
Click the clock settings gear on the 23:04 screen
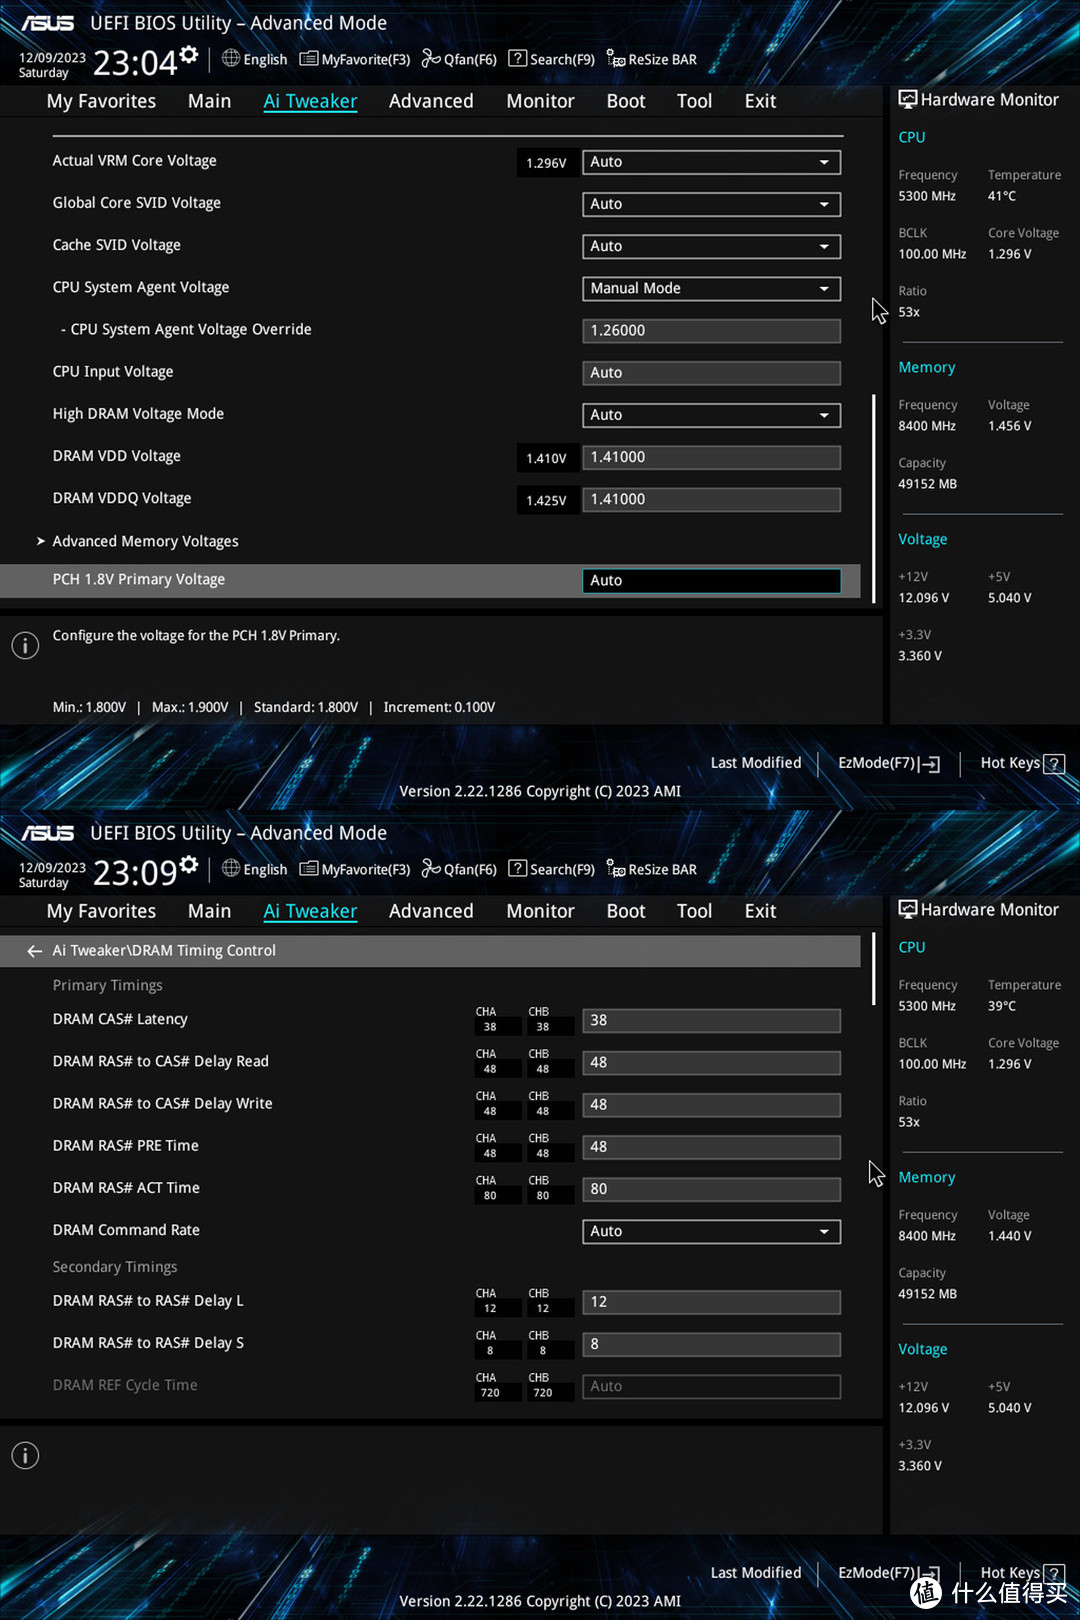189,54
